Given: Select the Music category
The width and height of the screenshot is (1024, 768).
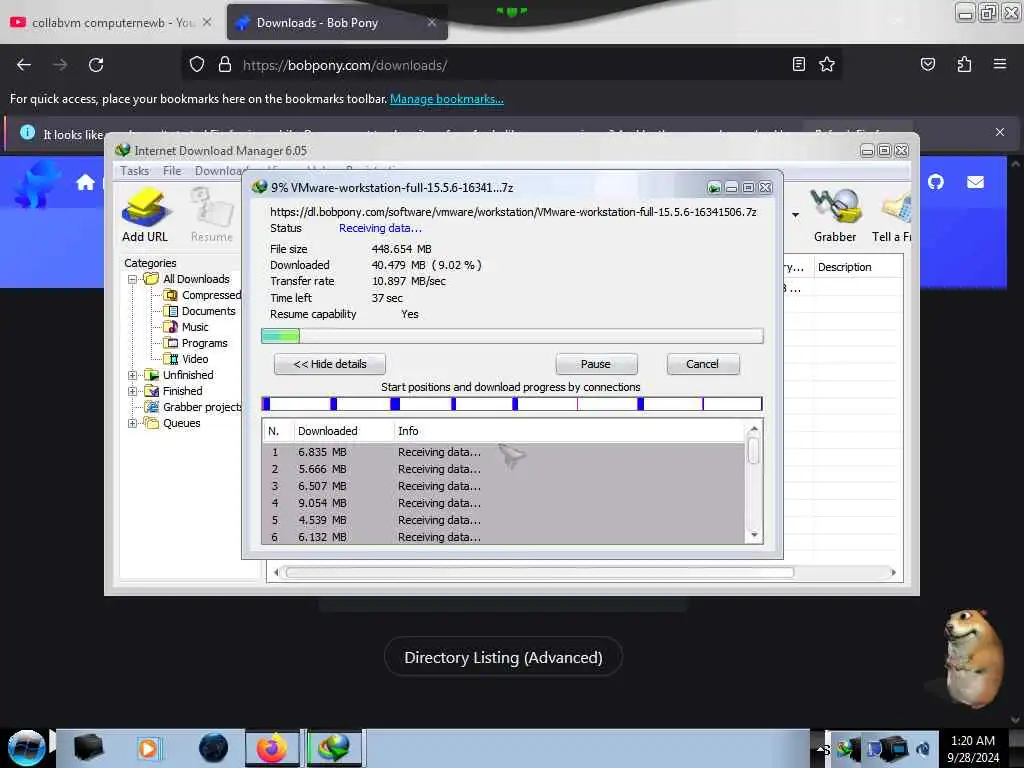Looking at the screenshot, I should tap(186, 327).
